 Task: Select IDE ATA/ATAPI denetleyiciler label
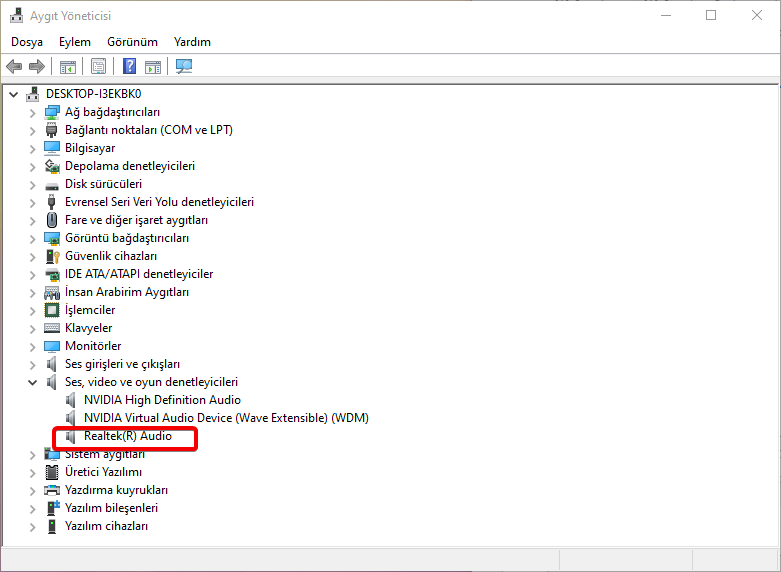tap(139, 274)
